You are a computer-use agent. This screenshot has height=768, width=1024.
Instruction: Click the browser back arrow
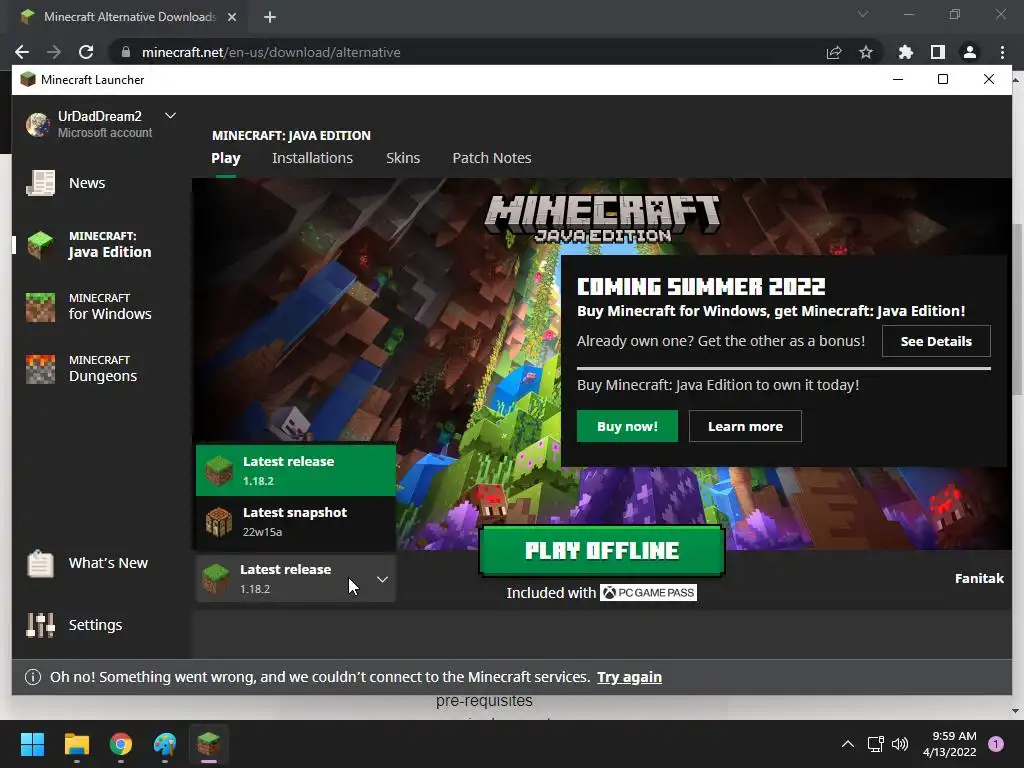(22, 52)
